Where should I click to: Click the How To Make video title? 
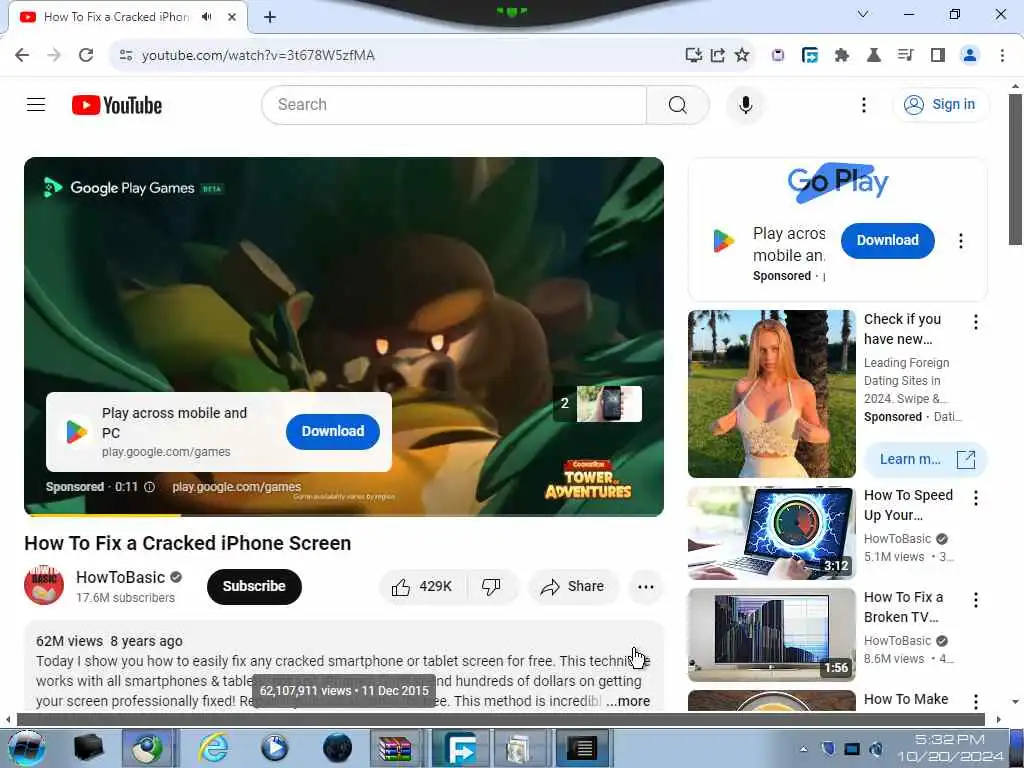[x=906, y=699]
